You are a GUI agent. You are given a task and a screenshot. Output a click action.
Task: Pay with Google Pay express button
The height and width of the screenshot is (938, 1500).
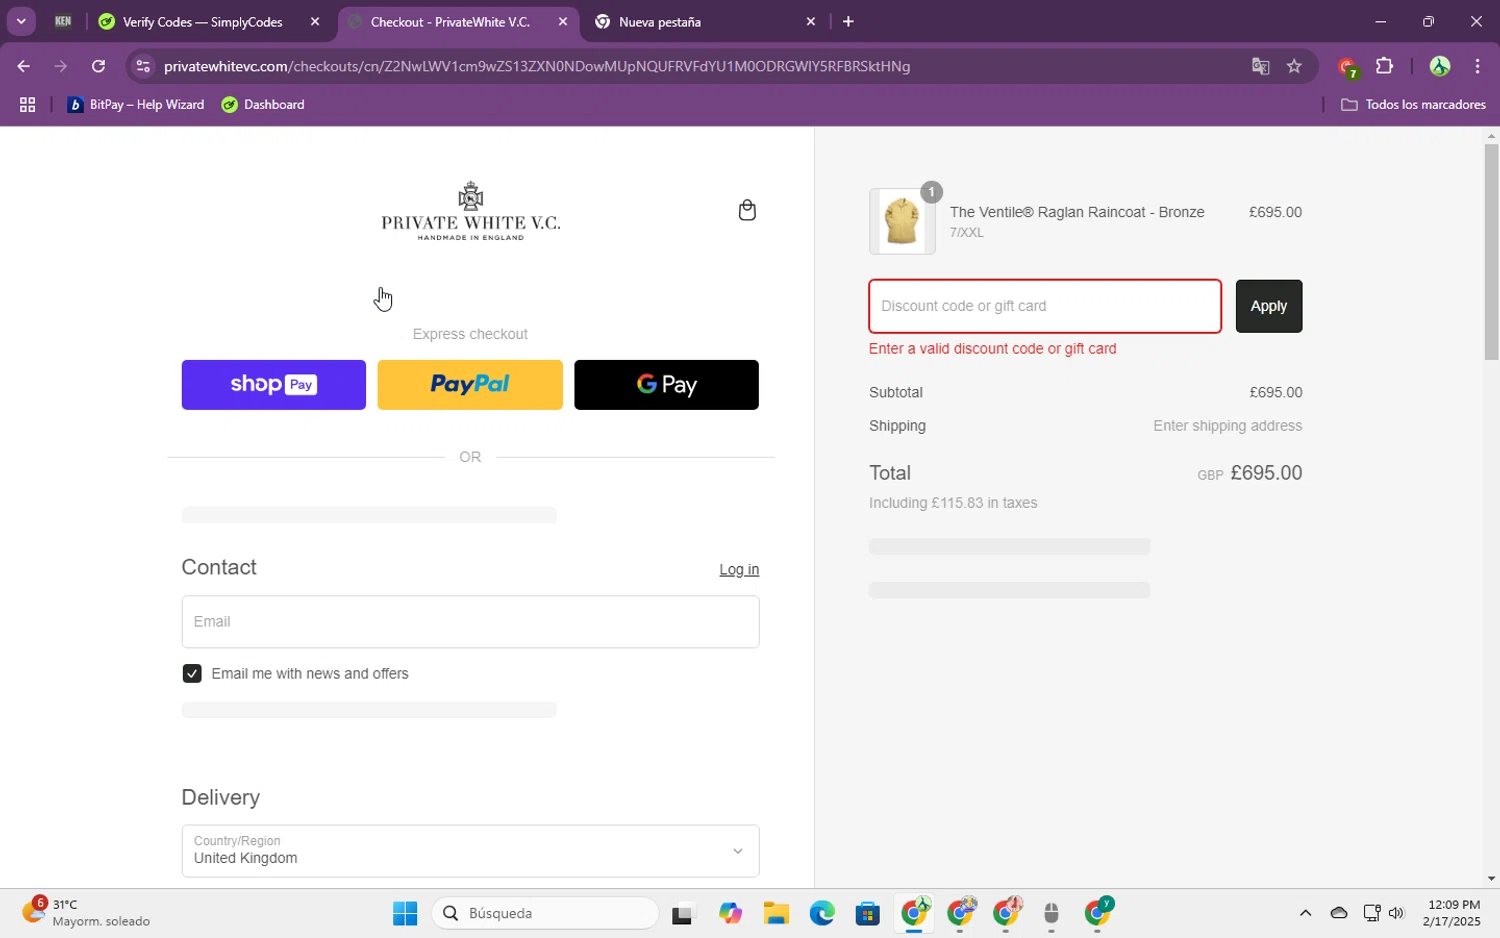coord(666,385)
